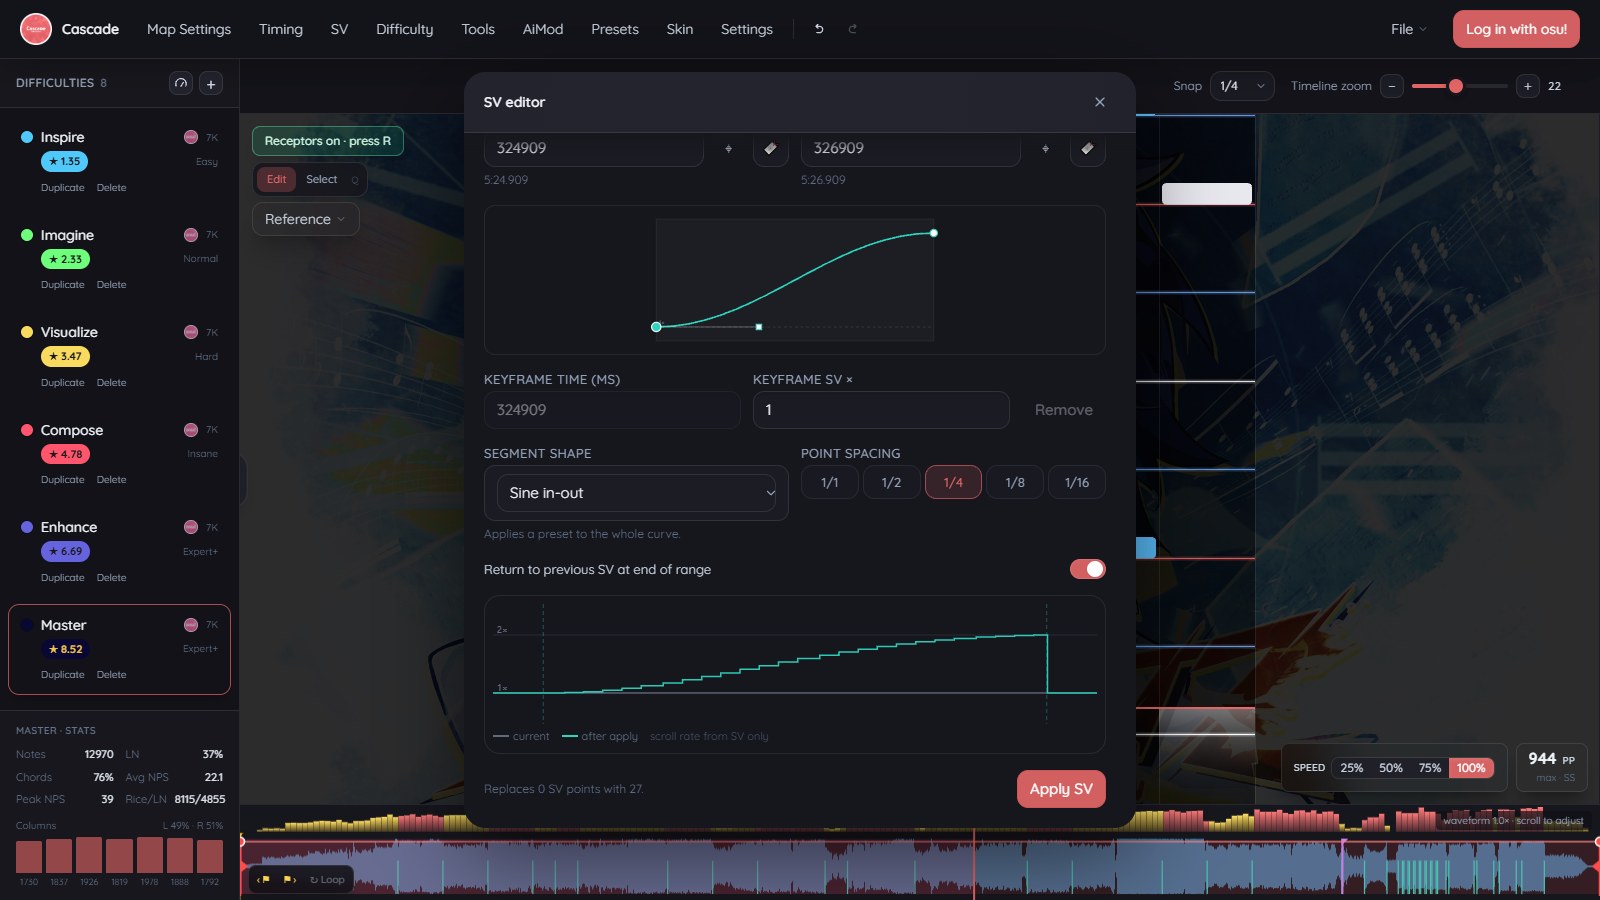Close the SV editor dialog

point(1100,102)
